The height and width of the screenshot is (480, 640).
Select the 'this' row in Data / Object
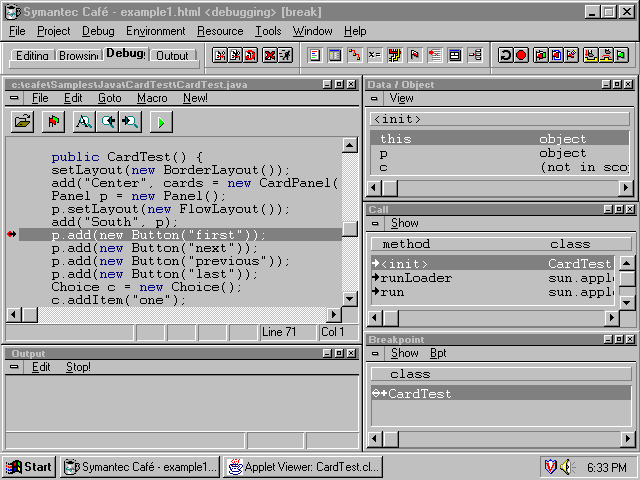click(500, 139)
